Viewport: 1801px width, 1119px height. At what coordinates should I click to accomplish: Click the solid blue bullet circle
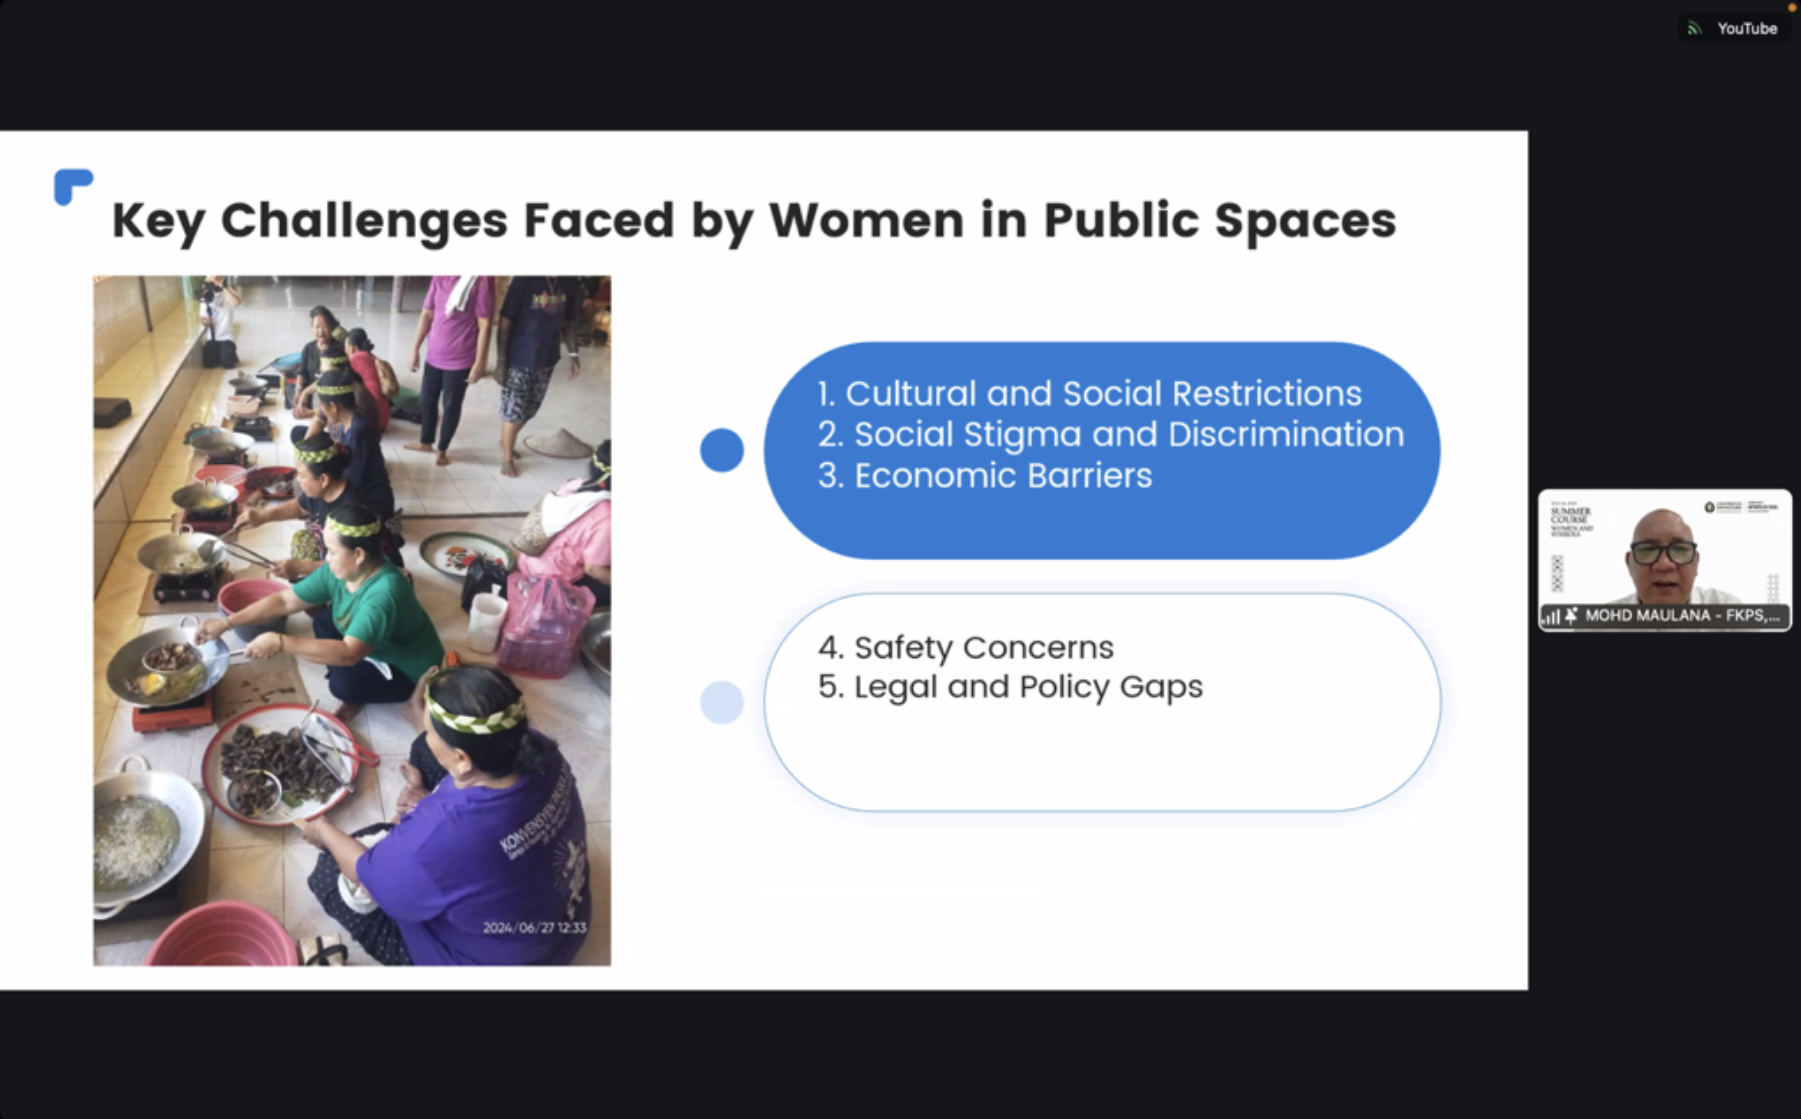(x=721, y=450)
